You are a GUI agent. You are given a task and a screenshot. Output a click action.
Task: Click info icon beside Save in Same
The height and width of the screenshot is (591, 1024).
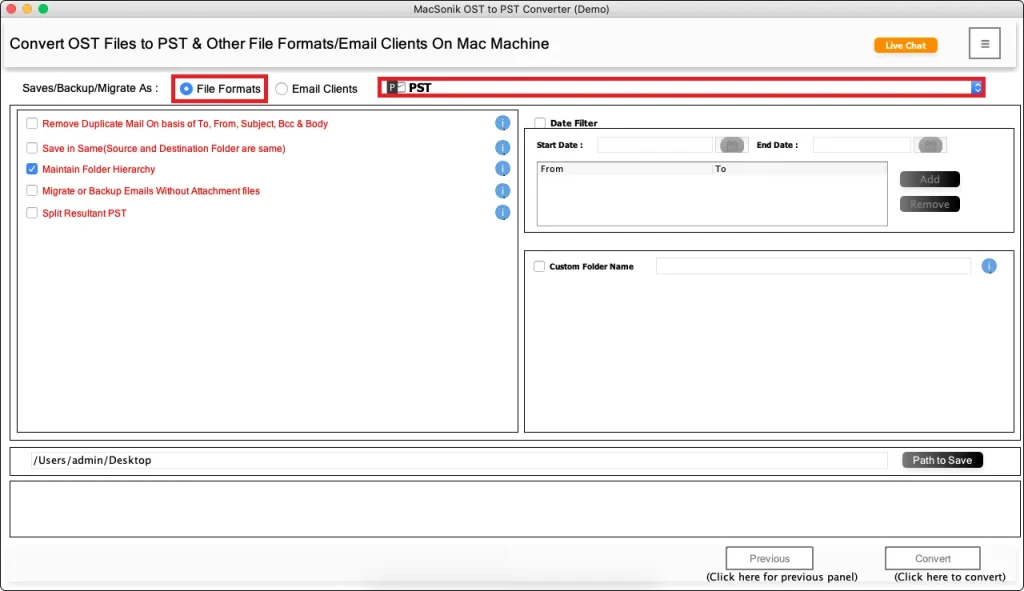(x=503, y=148)
